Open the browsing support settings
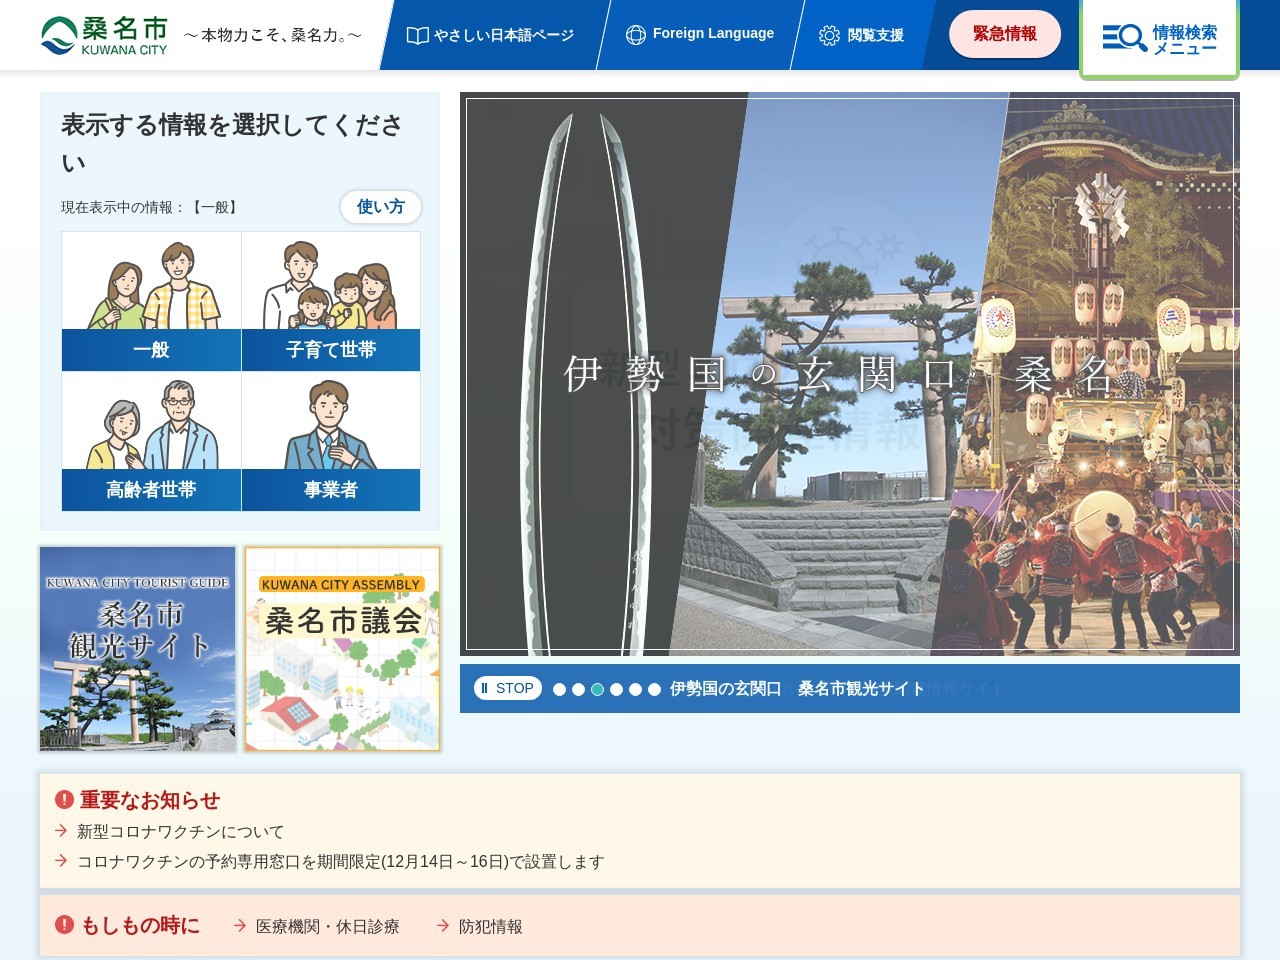The width and height of the screenshot is (1280, 960). (861, 35)
